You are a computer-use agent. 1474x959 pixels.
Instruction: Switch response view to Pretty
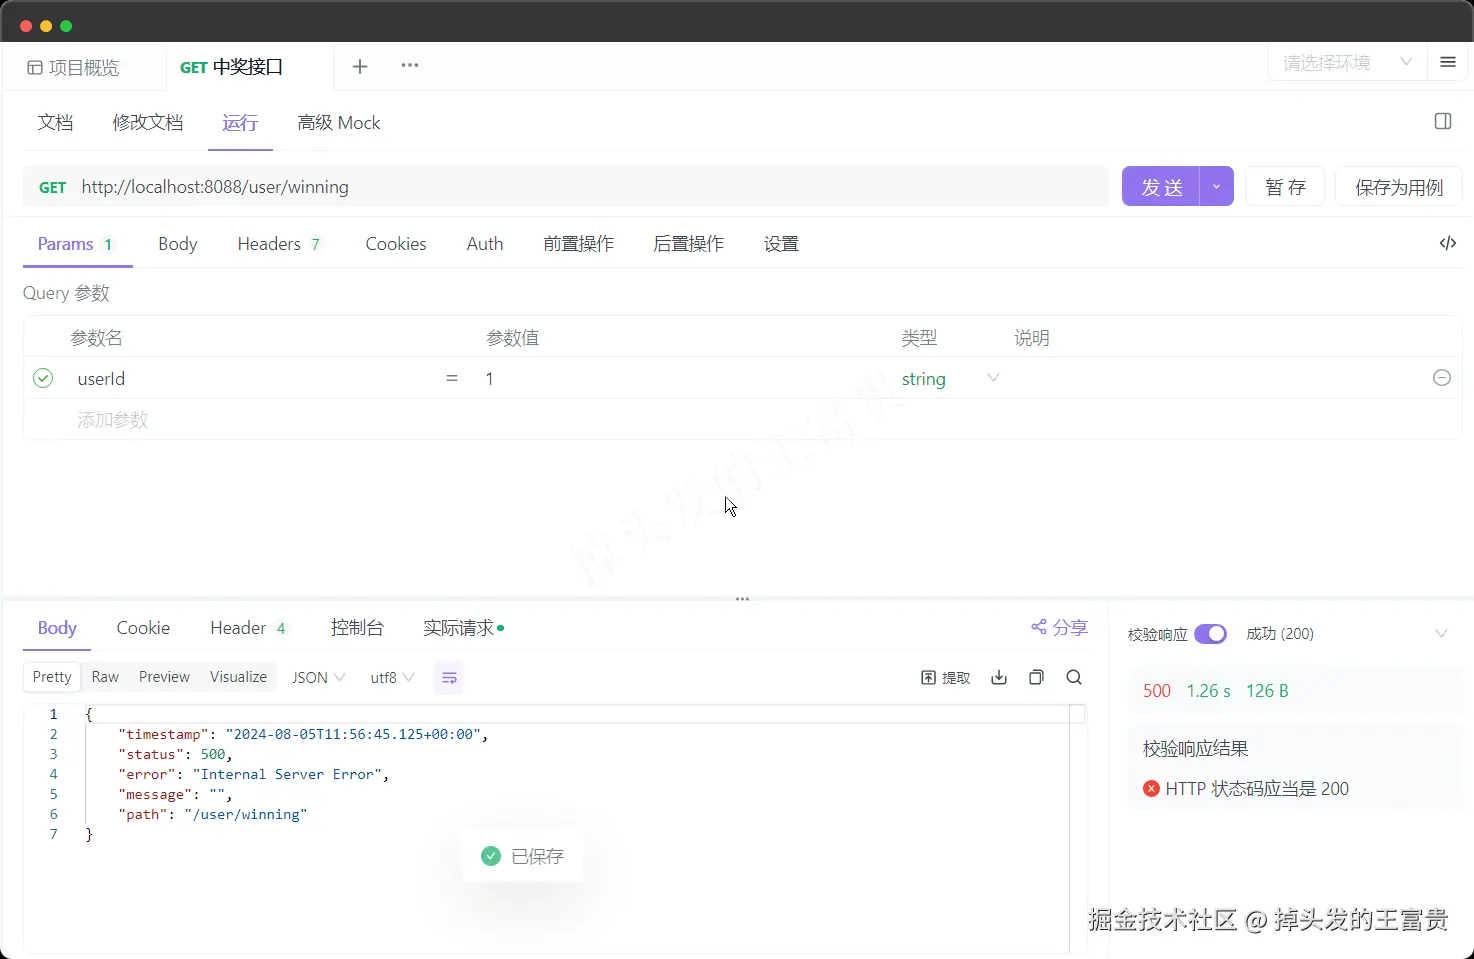[52, 677]
